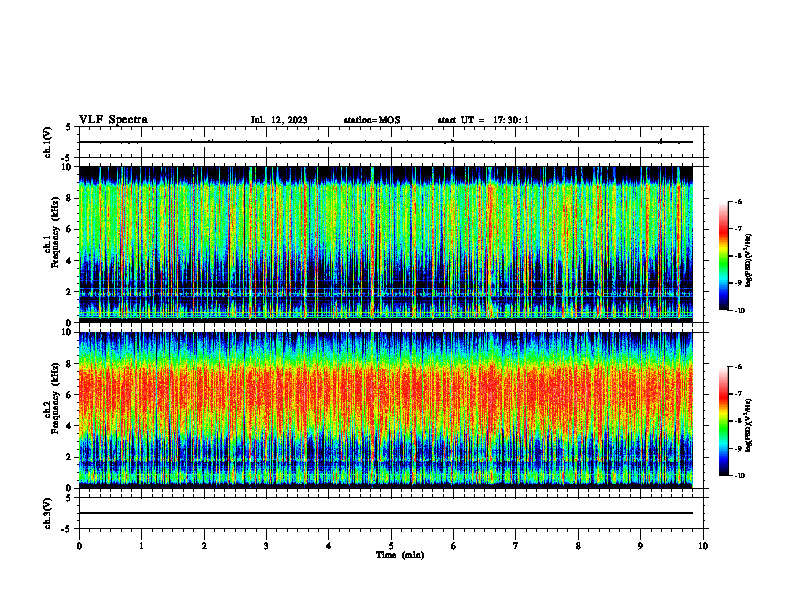Click the "10" tick on the Time axis

point(703,546)
